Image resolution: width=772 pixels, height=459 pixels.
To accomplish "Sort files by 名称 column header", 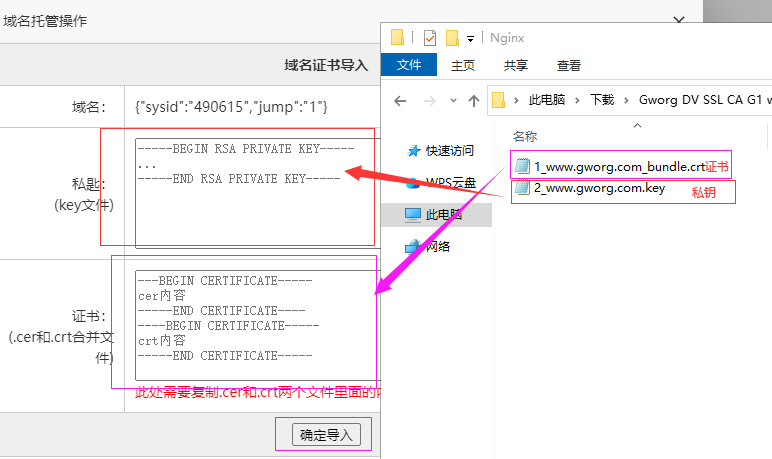I will pyautogui.click(x=525, y=136).
